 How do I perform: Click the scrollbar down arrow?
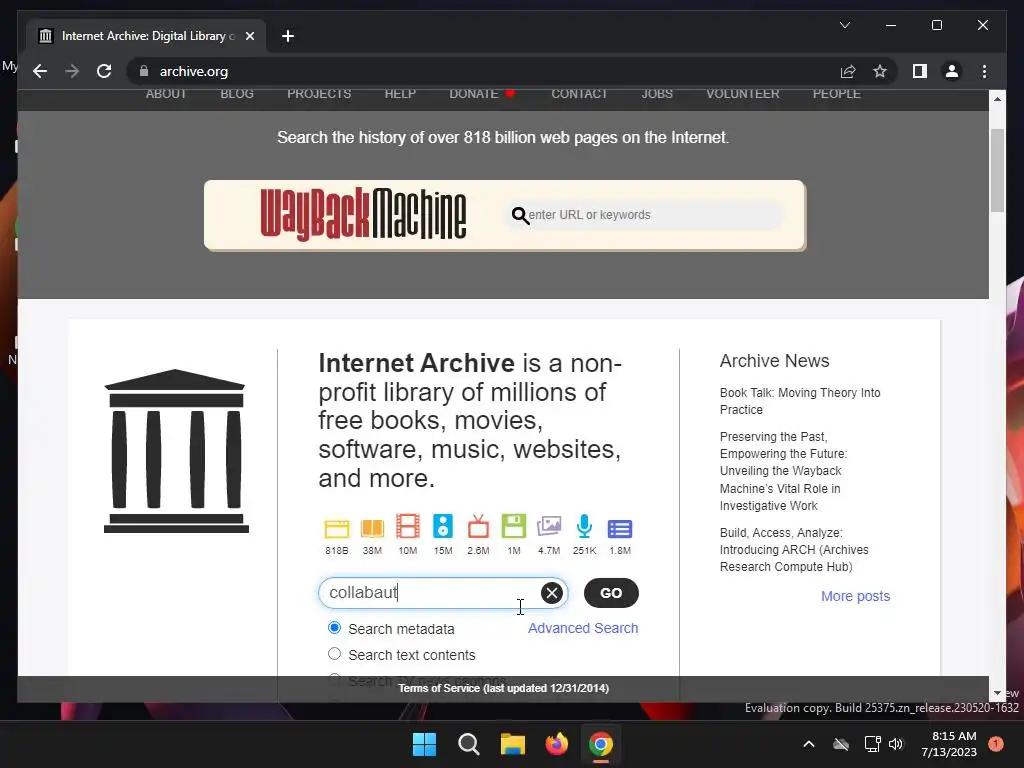[997, 694]
